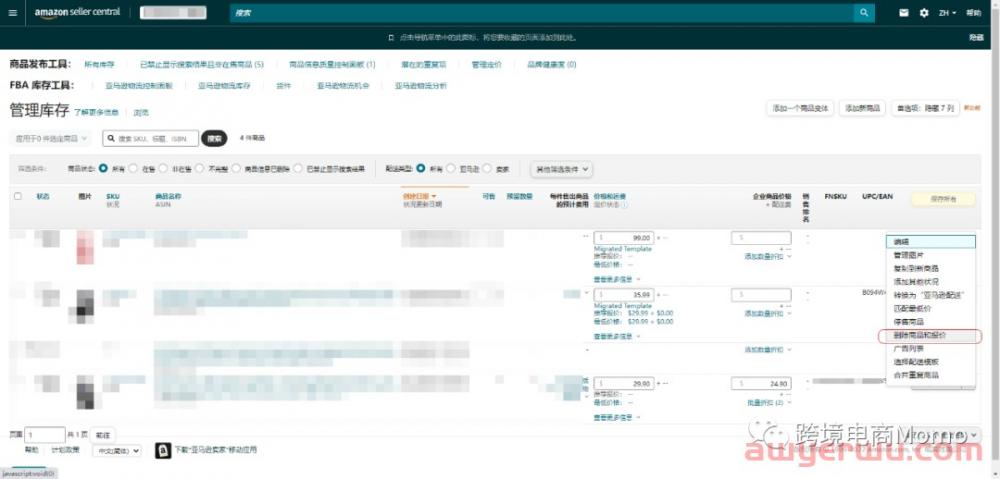The width and height of the screenshot is (1000, 479).
Task: Click the dark 搜索 button
Action: click(214, 138)
